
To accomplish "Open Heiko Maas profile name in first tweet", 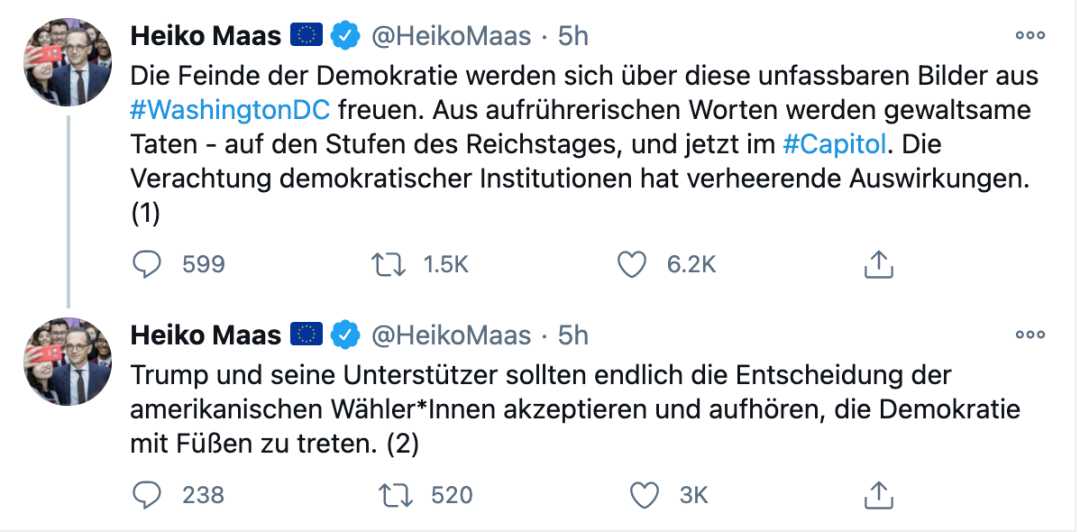I will click(205, 37).
